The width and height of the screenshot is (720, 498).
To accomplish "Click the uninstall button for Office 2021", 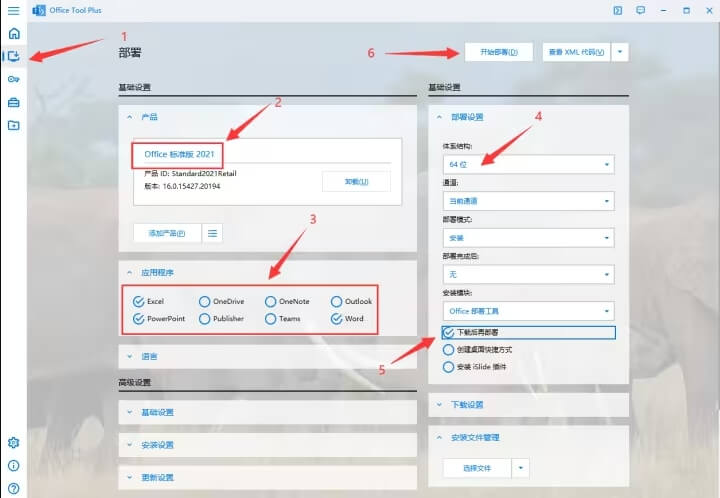I will [x=356, y=182].
